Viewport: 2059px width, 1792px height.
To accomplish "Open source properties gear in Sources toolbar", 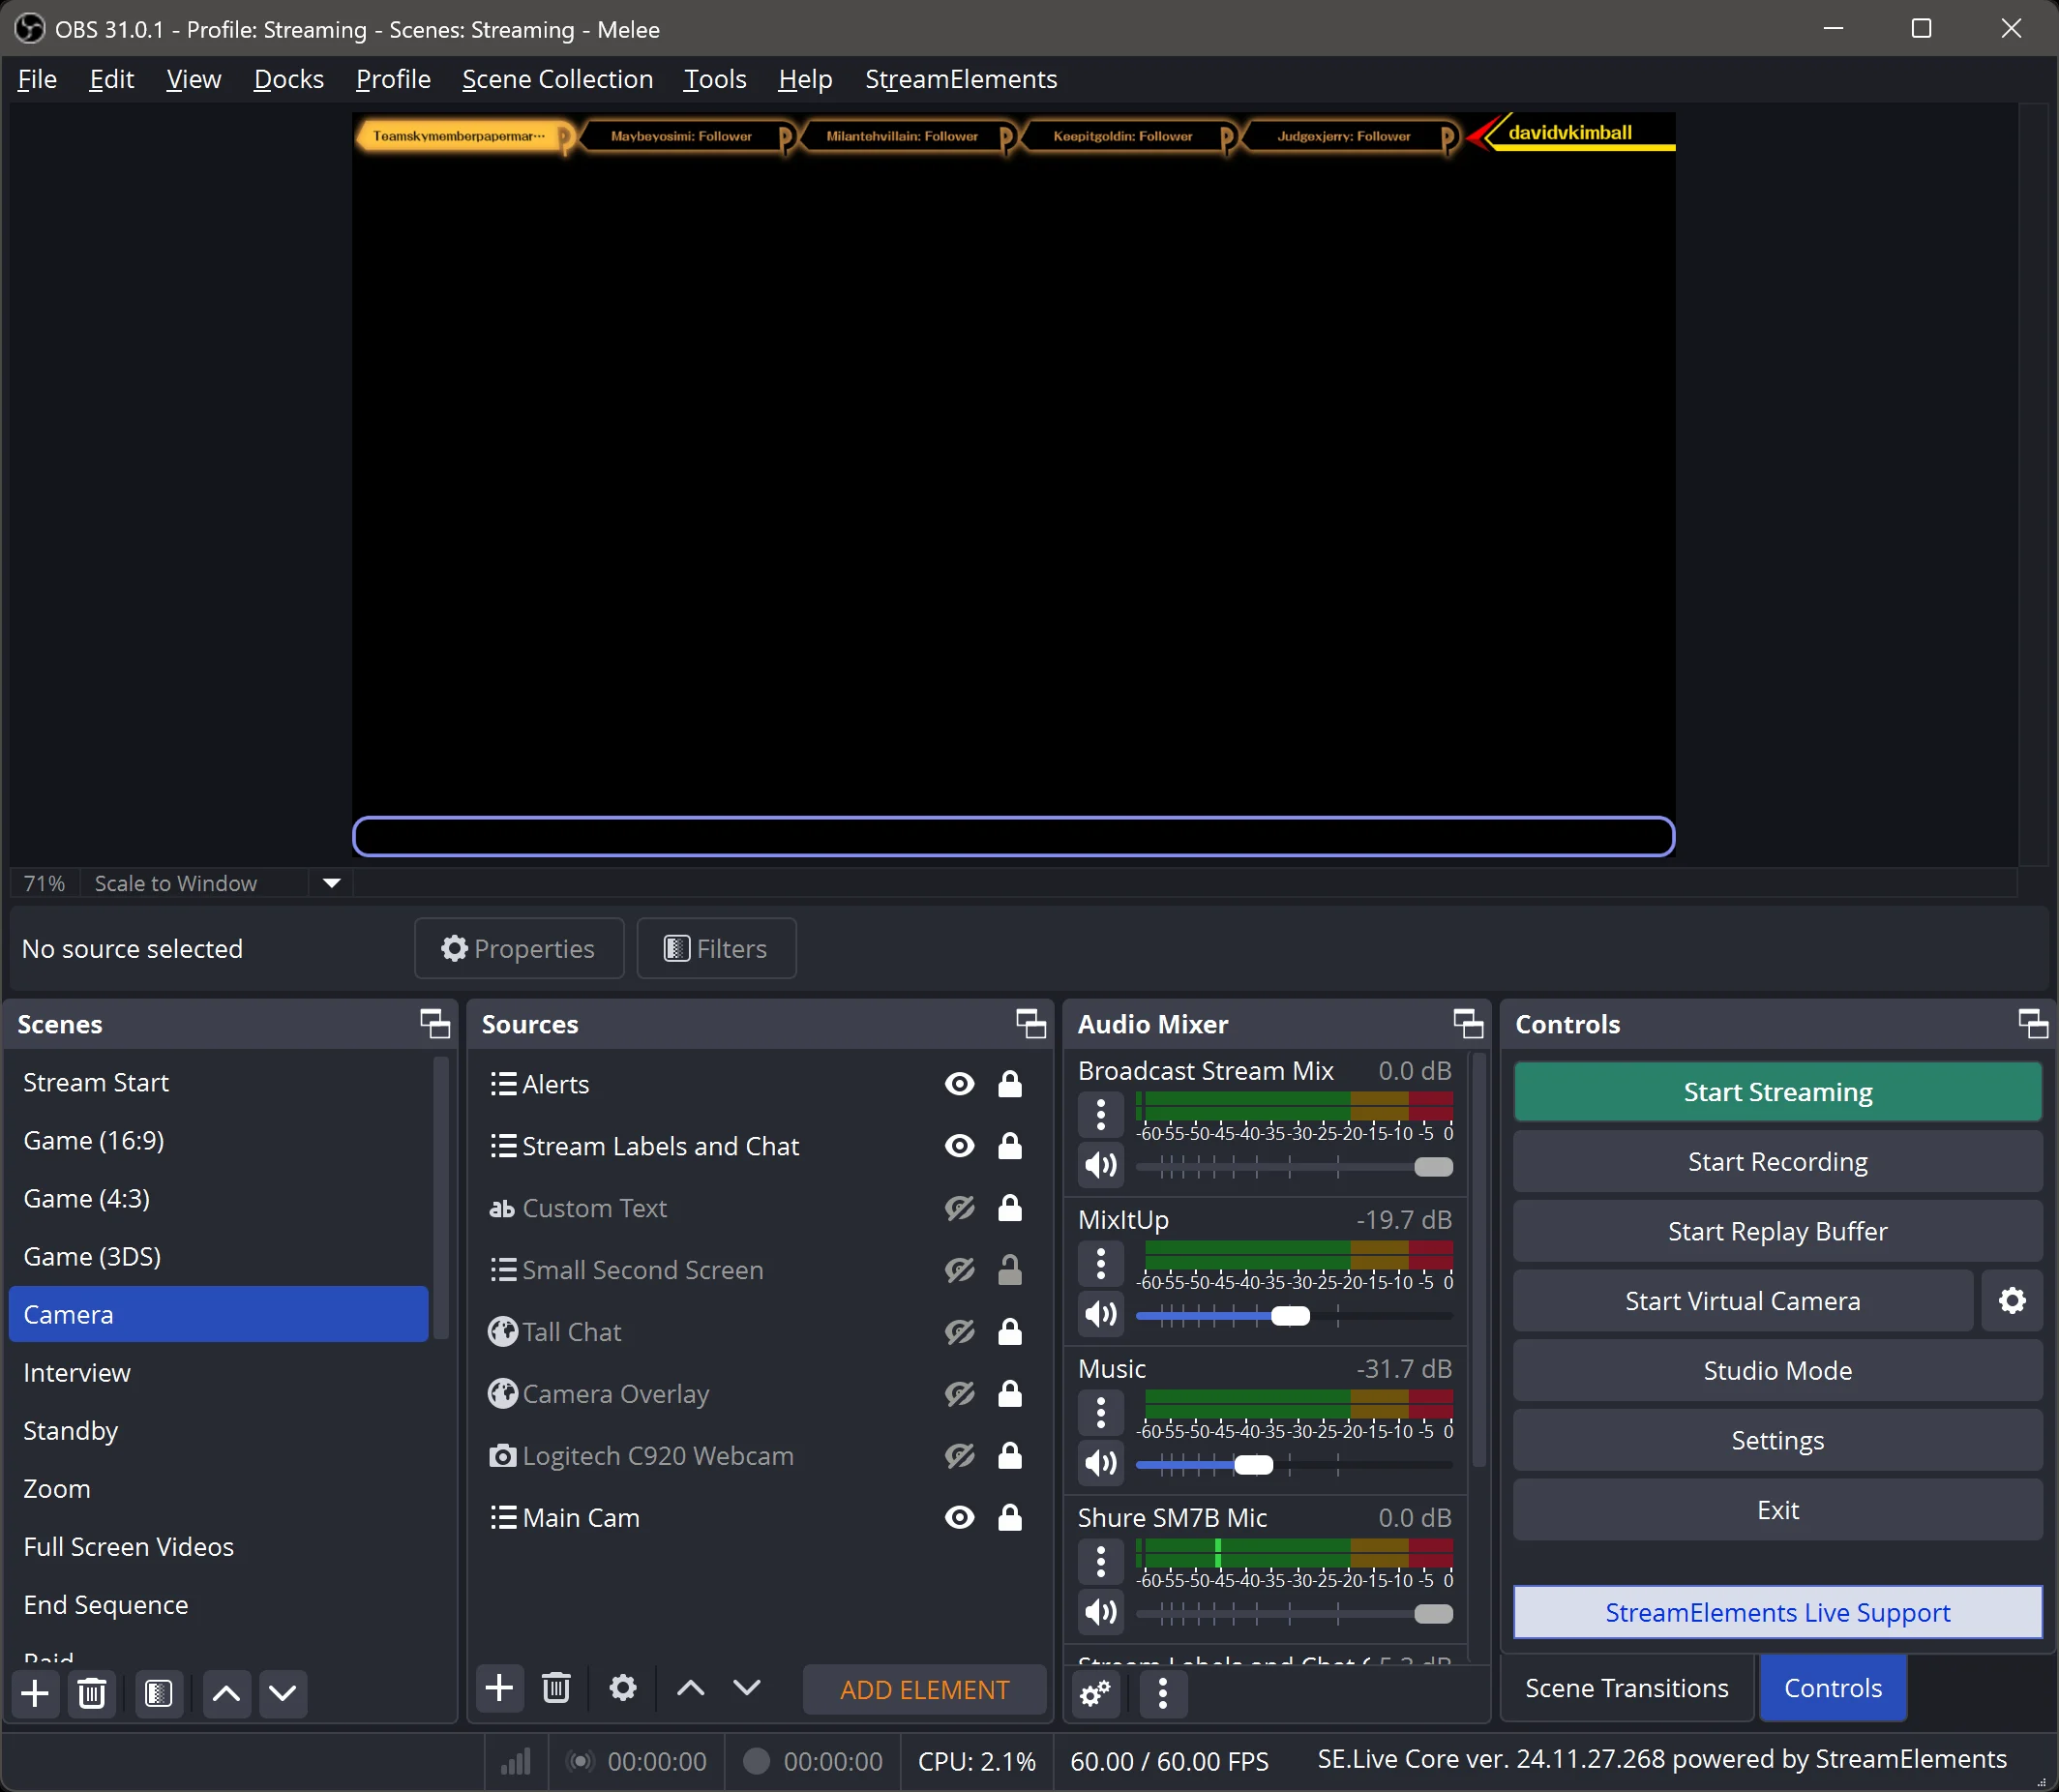I will [621, 1688].
